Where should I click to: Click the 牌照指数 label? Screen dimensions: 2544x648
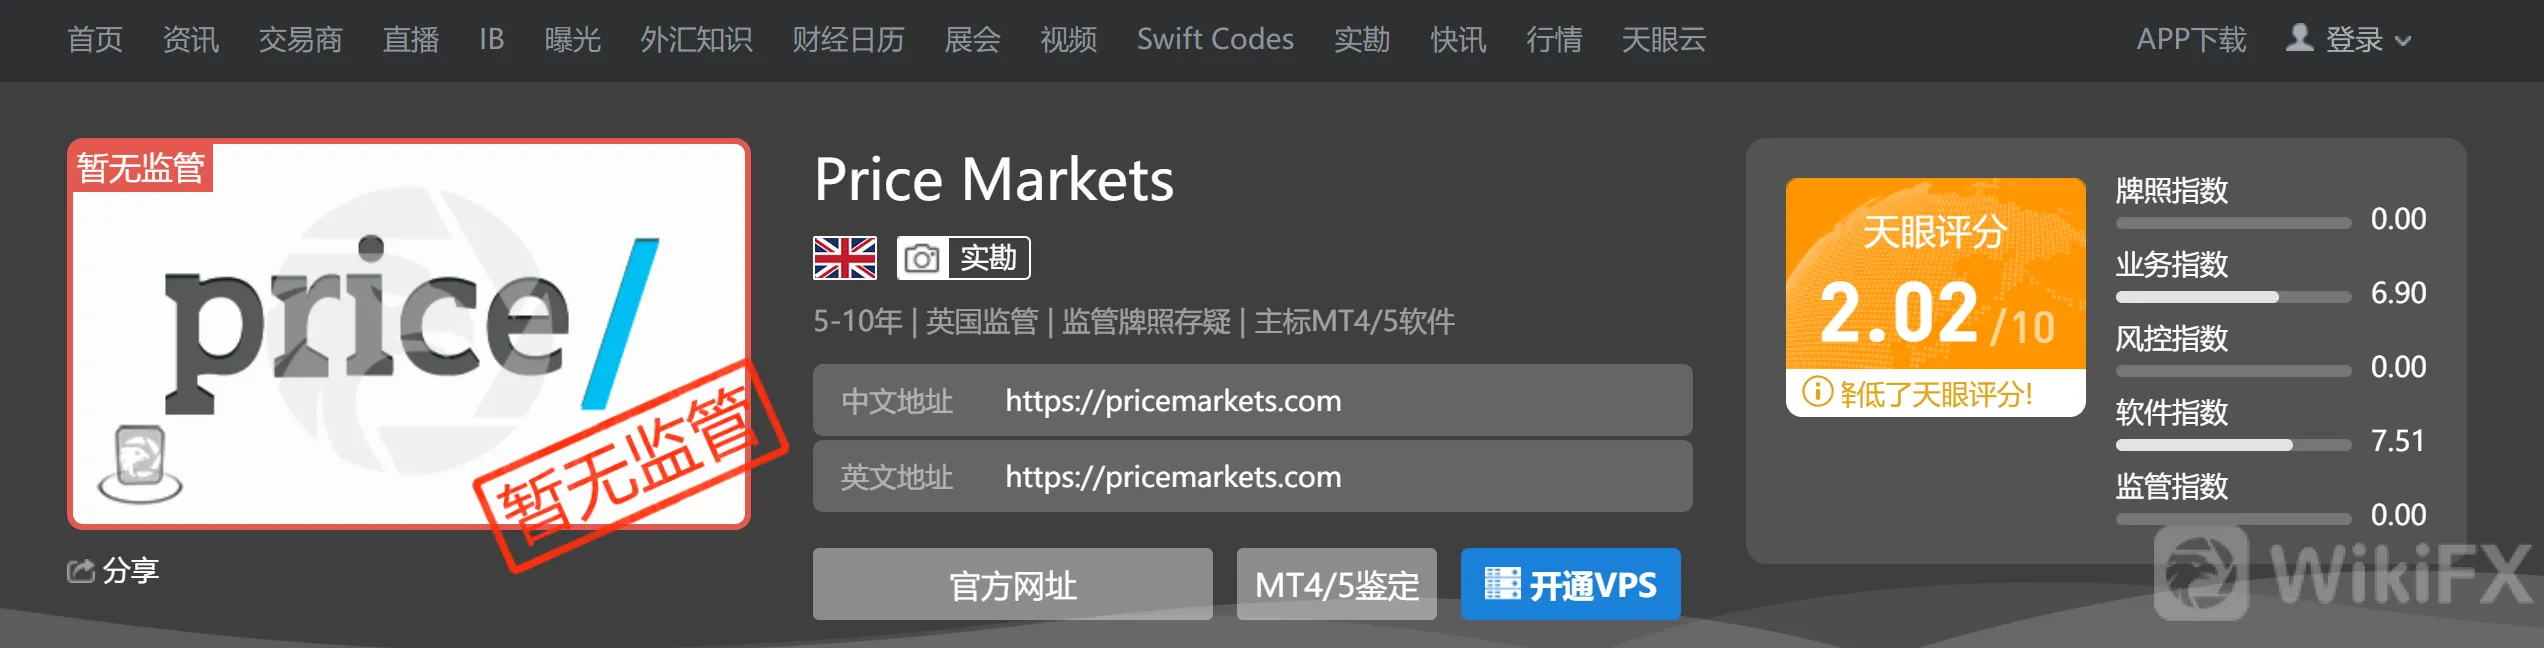coord(2172,190)
